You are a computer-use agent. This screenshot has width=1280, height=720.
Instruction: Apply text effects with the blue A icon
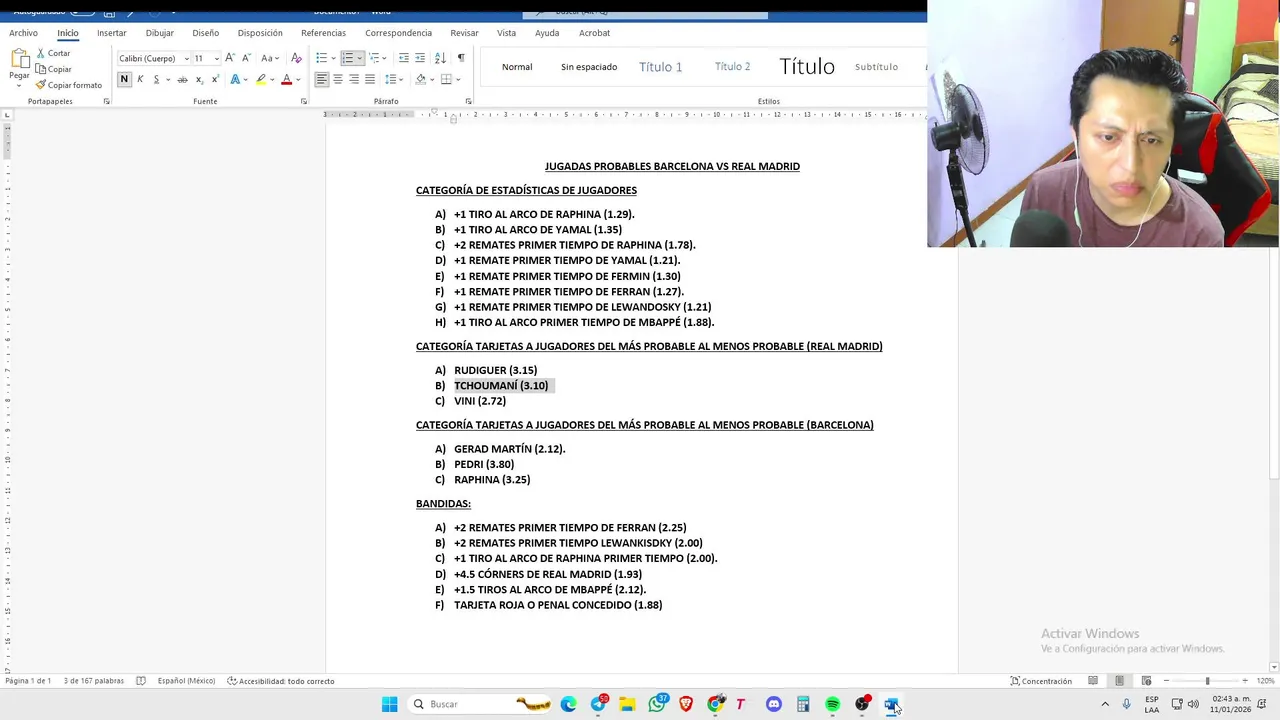coord(235,79)
